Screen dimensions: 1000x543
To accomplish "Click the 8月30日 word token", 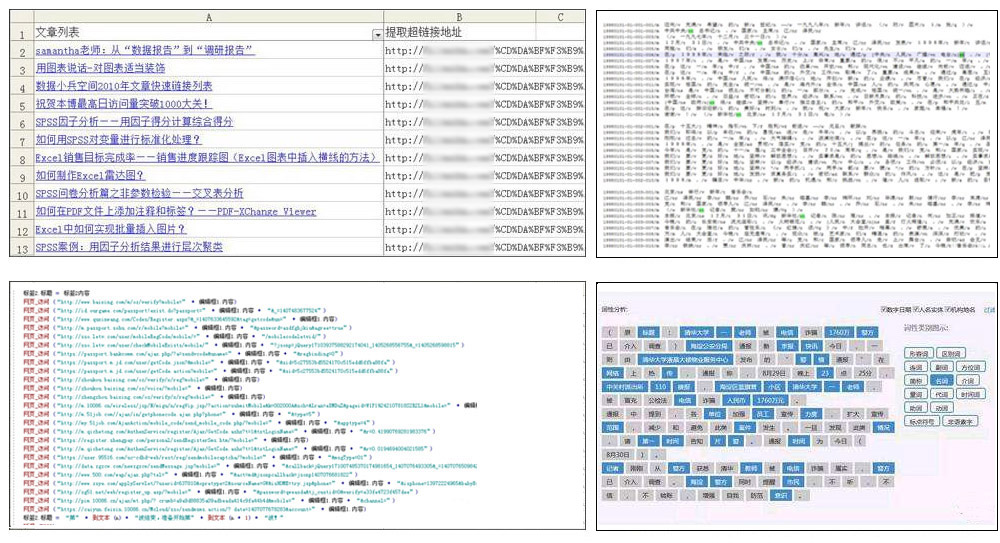I will pos(618,455).
